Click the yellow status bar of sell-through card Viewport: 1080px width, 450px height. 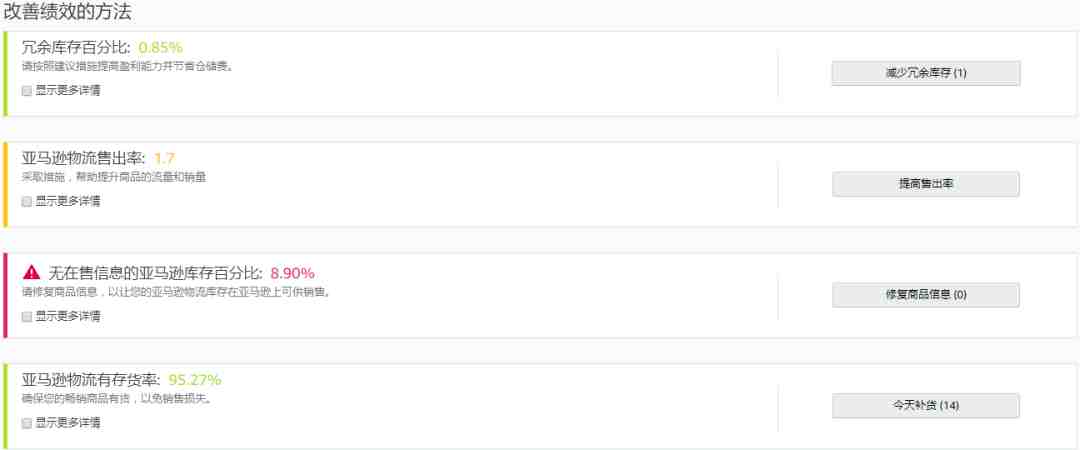(6, 185)
